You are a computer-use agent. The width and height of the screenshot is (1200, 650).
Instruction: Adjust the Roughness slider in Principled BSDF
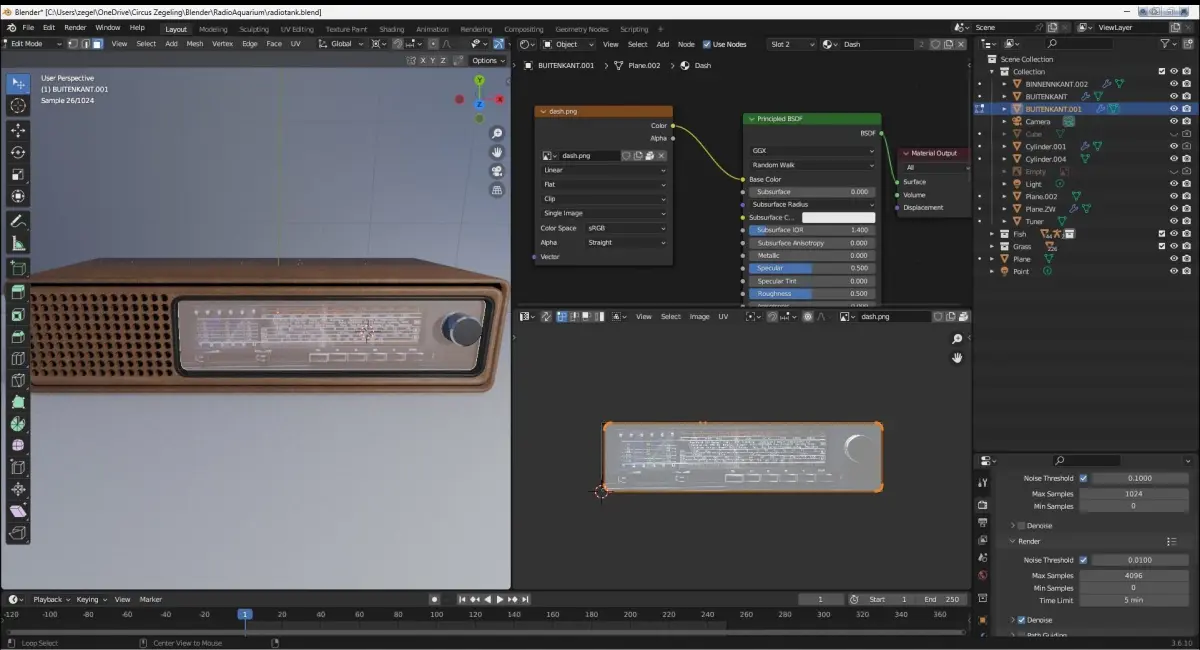tap(812, 294)
